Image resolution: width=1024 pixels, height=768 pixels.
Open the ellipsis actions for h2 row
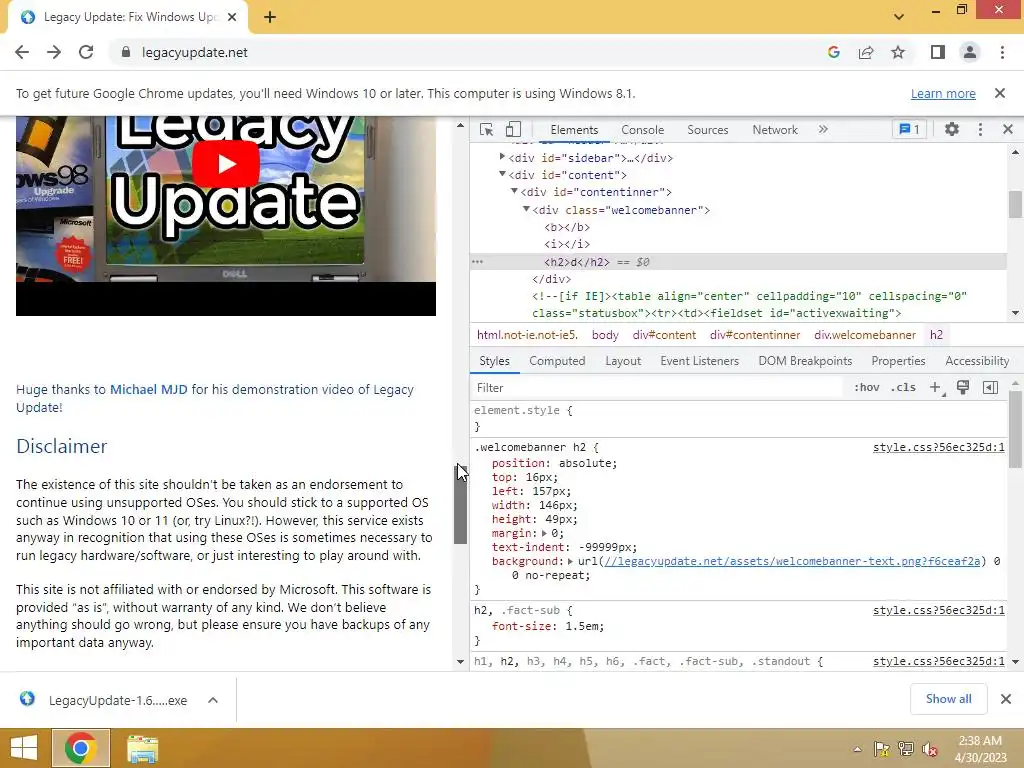click(x=477, y=262)
